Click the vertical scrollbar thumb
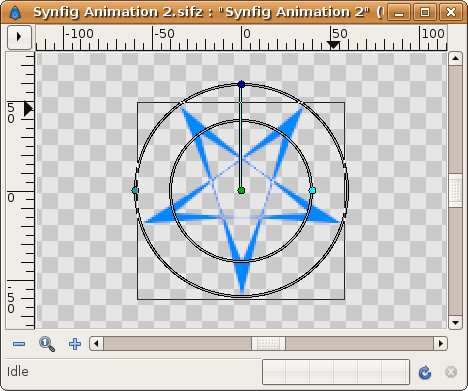468x391 pixels. click(x=455, y=191)
